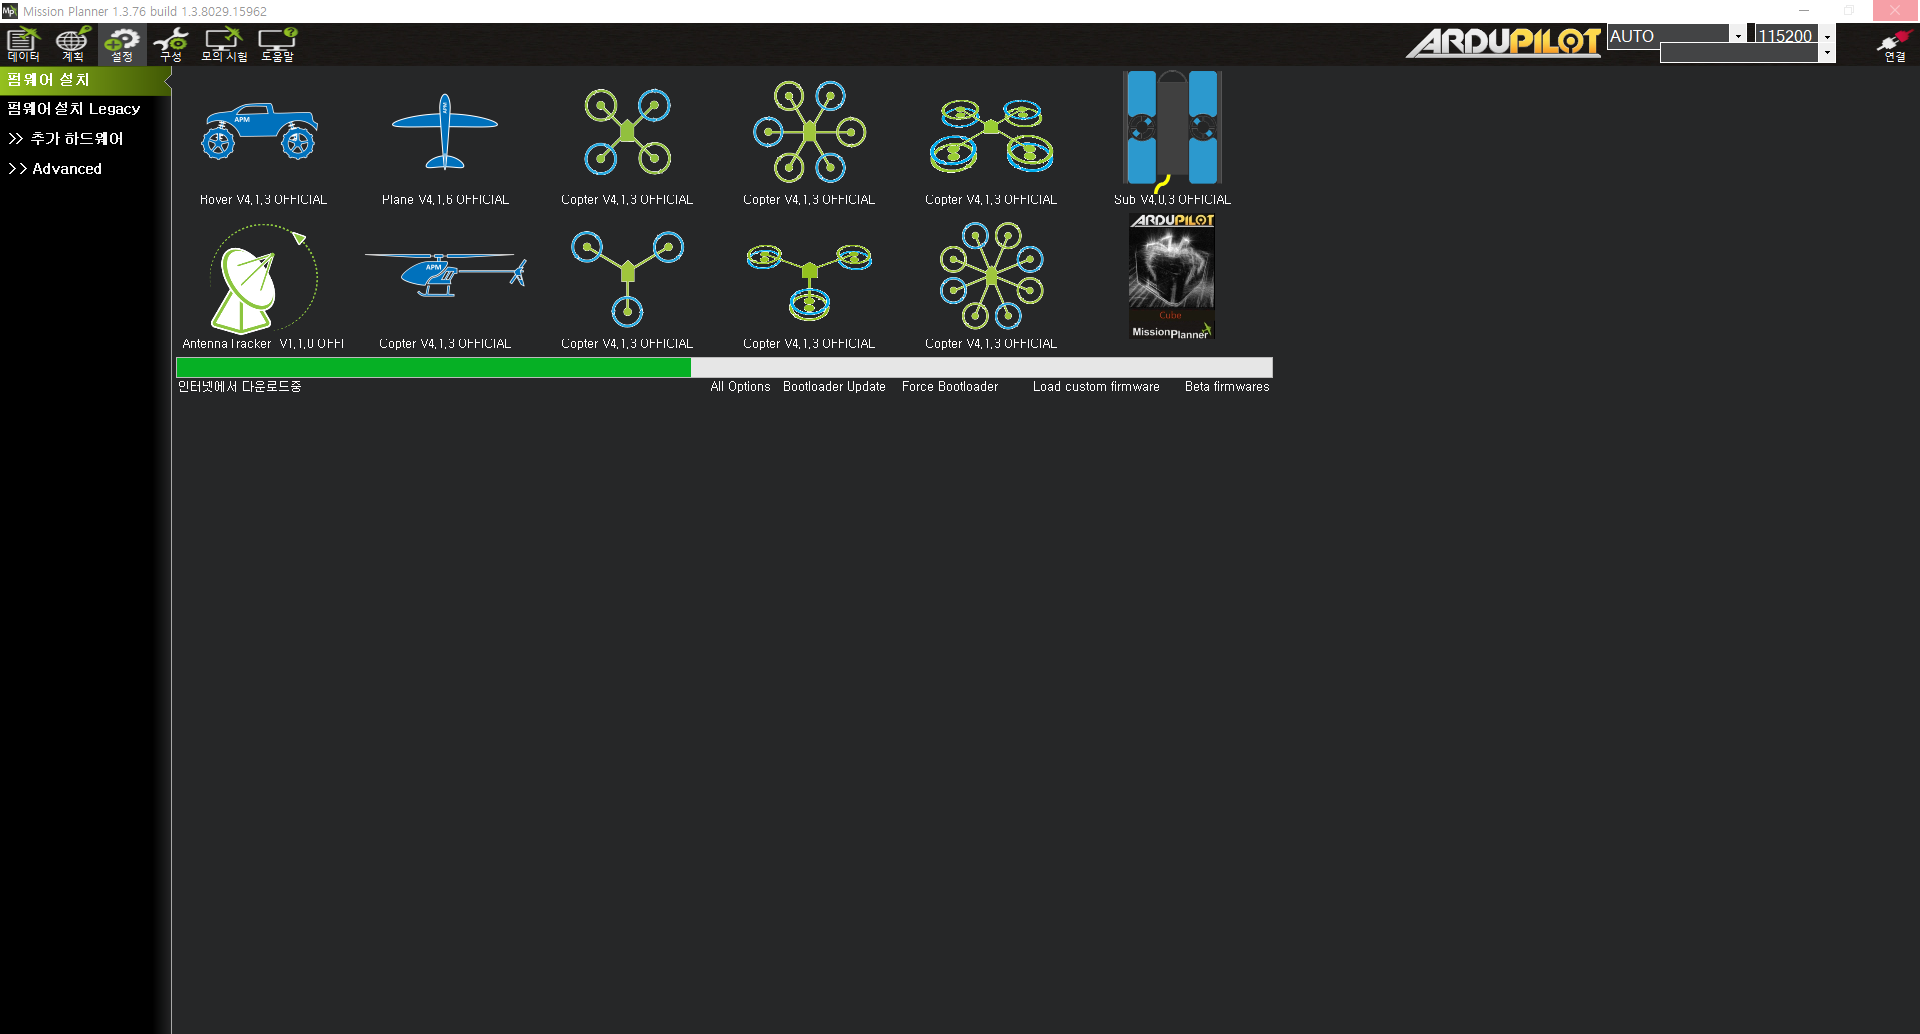Open the 115200 baud rate dropdown
The image size is (1920, 1034).
point(1795,35)
